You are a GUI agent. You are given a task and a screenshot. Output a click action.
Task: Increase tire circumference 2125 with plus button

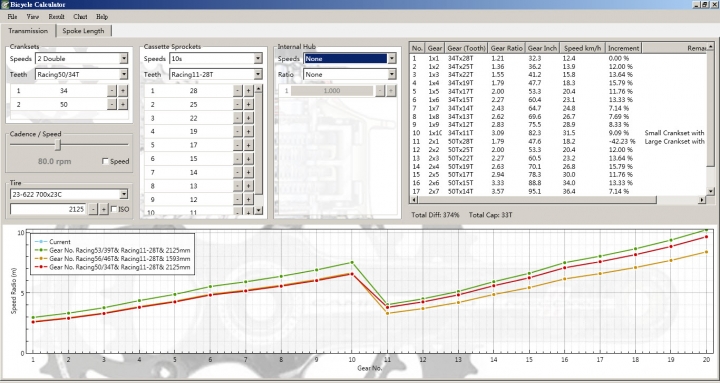(104, 209)
